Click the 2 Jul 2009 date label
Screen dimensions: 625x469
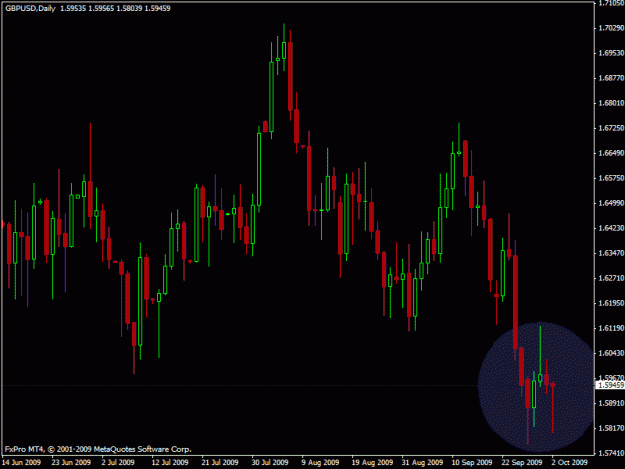pyautogui.click(x=118, y=462)
